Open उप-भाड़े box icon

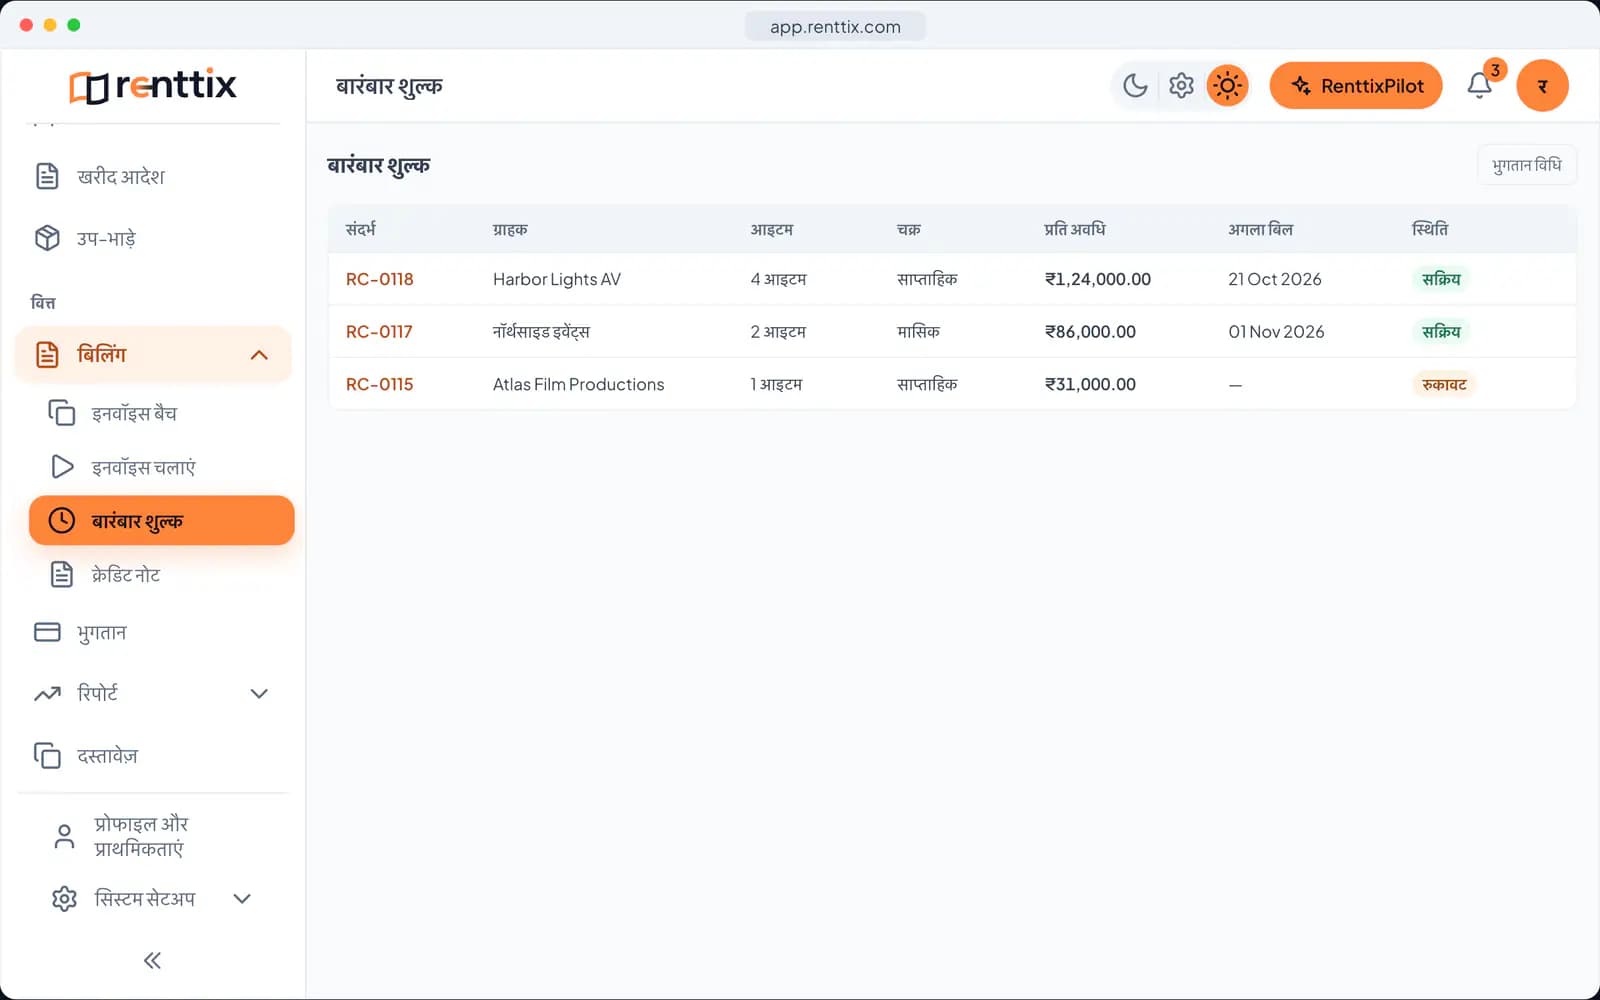click(x=47, y=238)
